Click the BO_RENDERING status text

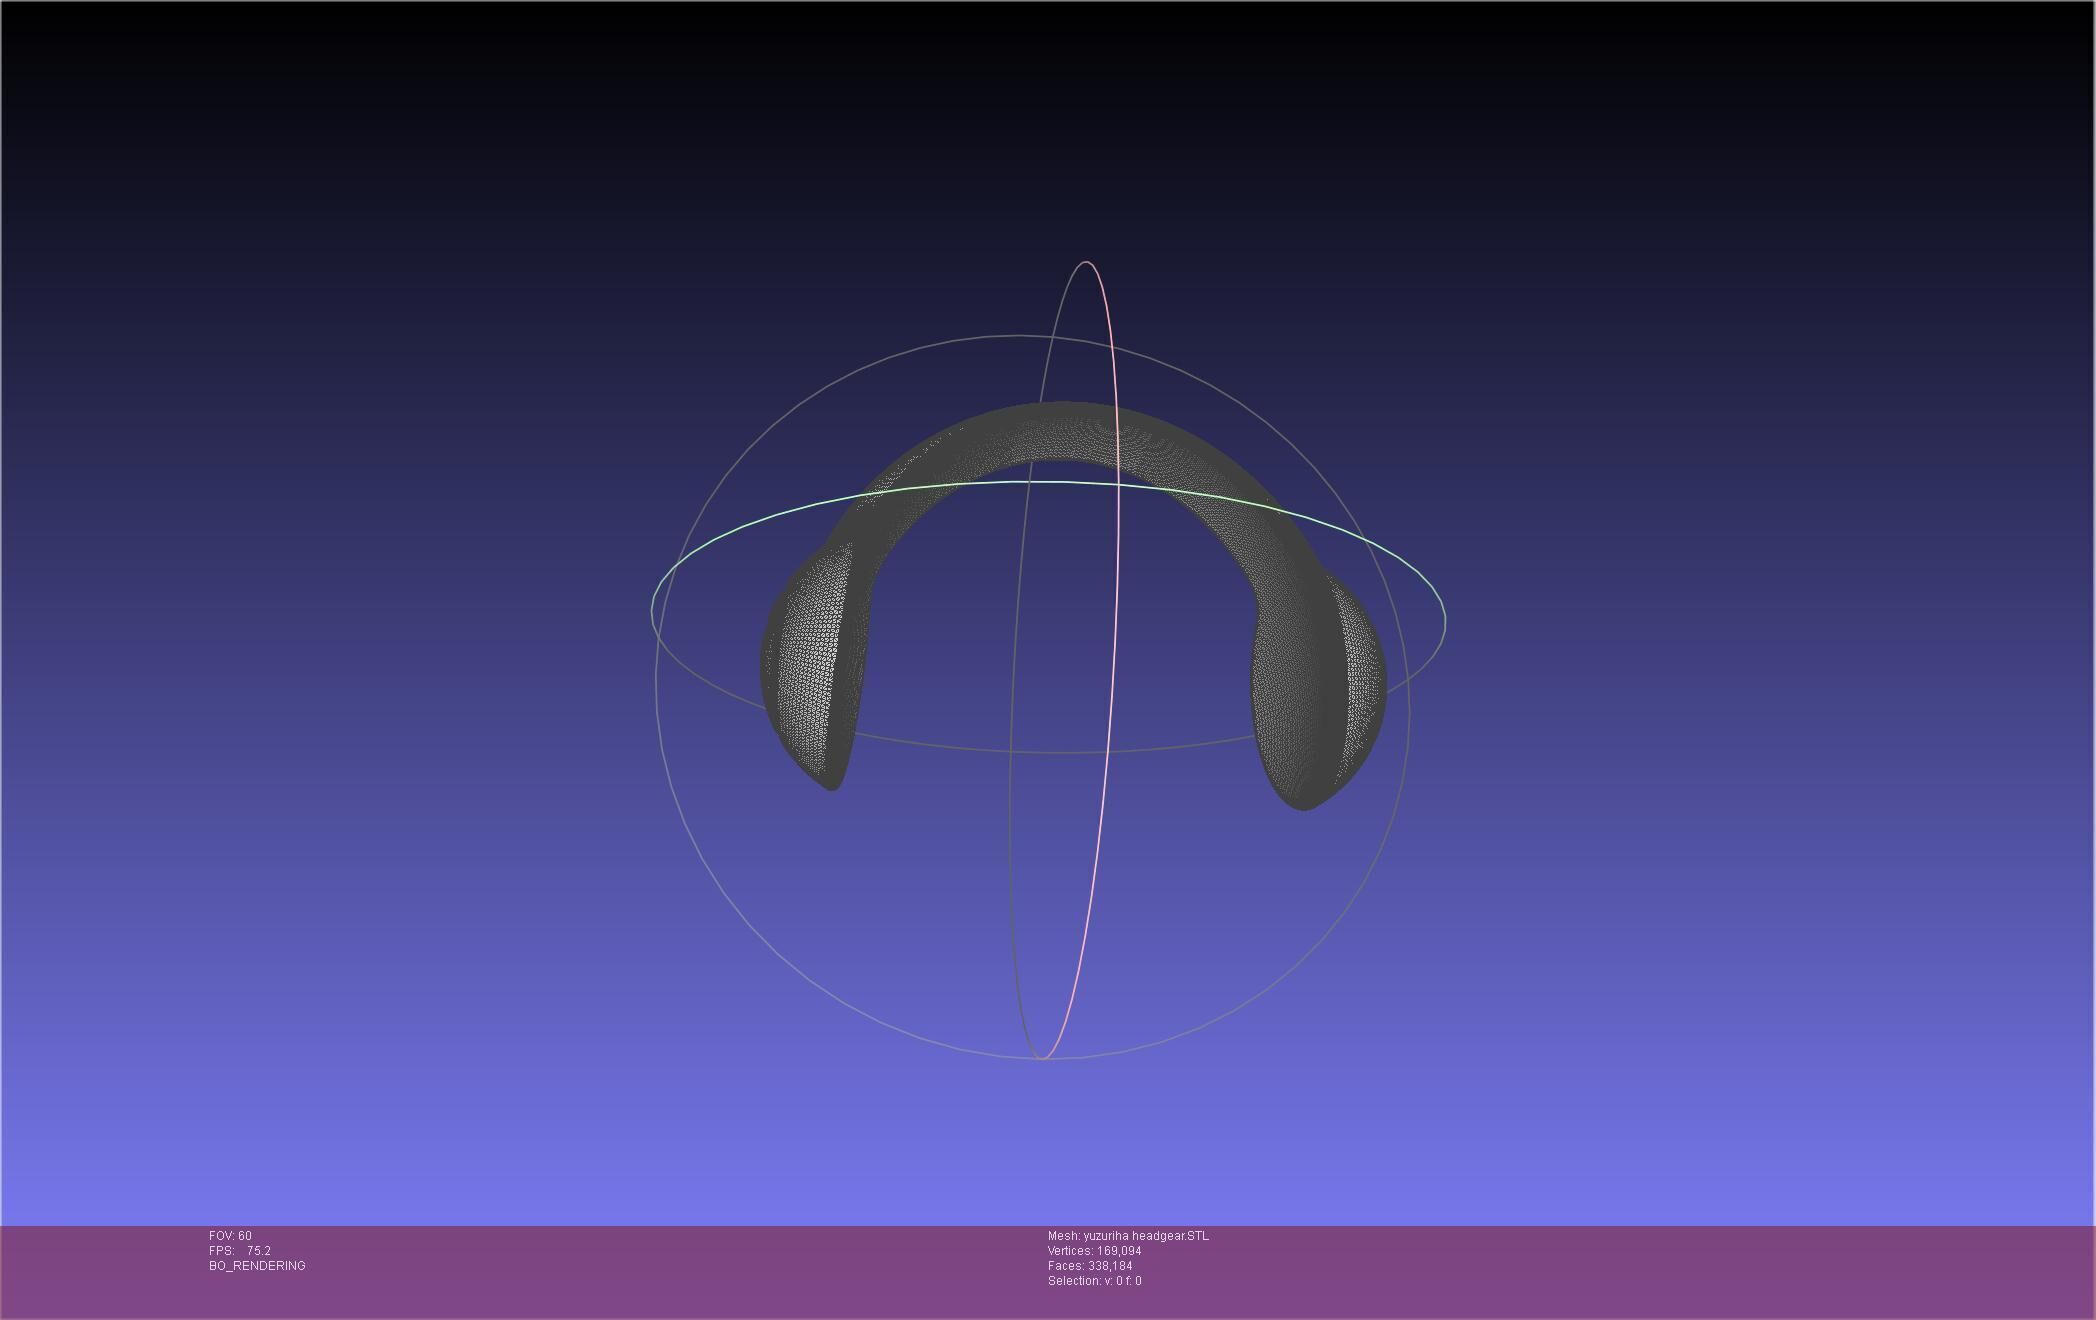point(257,1266)
